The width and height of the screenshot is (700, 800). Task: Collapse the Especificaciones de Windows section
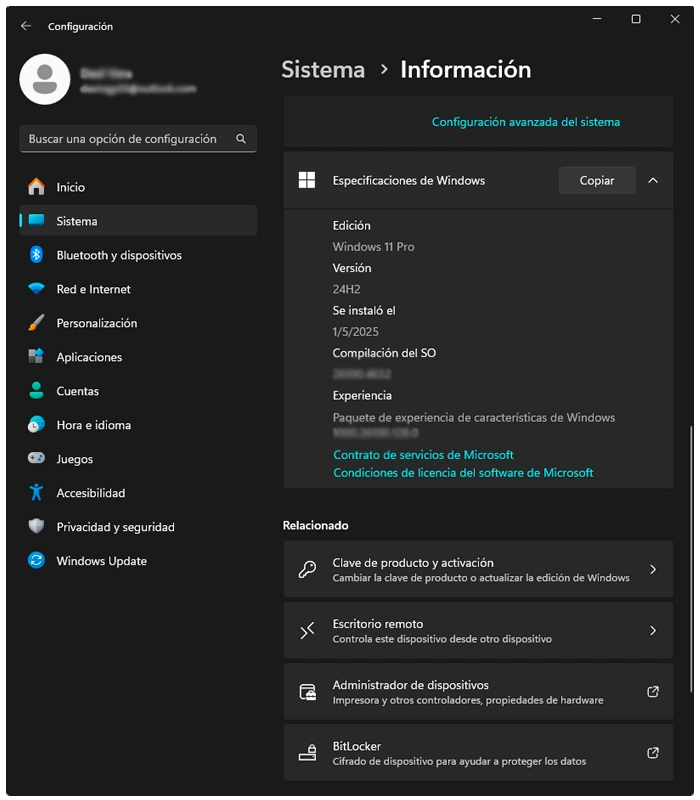coord(653,180)
